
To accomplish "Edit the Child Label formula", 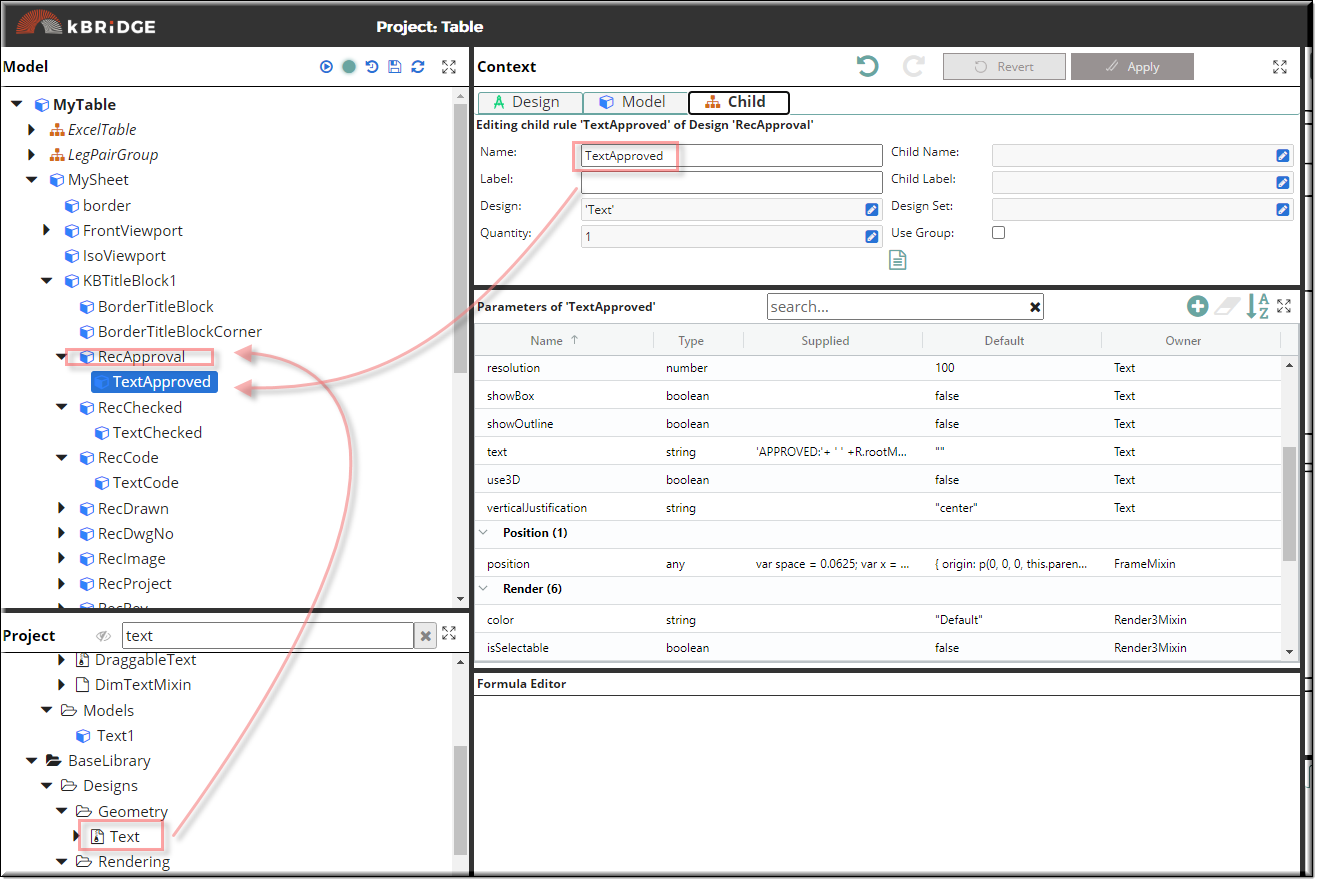I will click(x=1283, y=183).
